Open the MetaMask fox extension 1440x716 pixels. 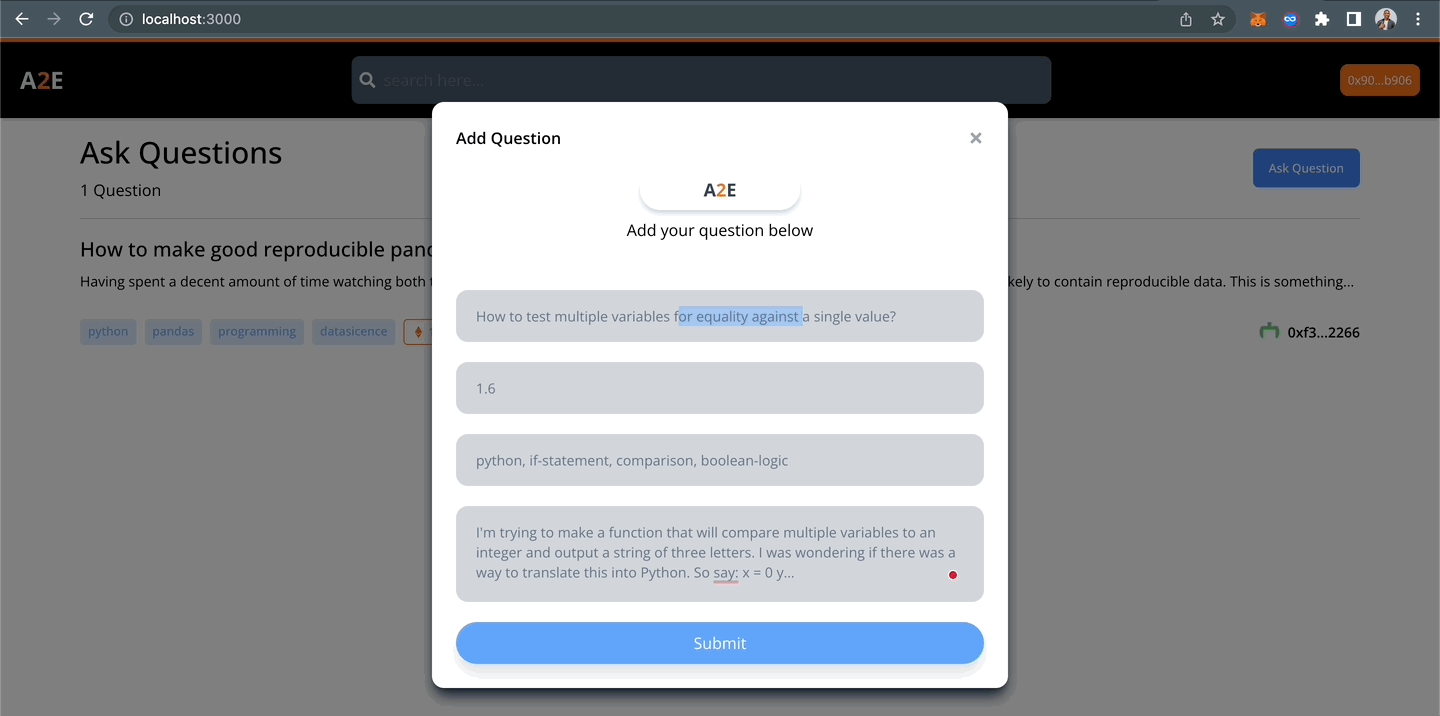pyautogui.click(x=1258, y=19)
